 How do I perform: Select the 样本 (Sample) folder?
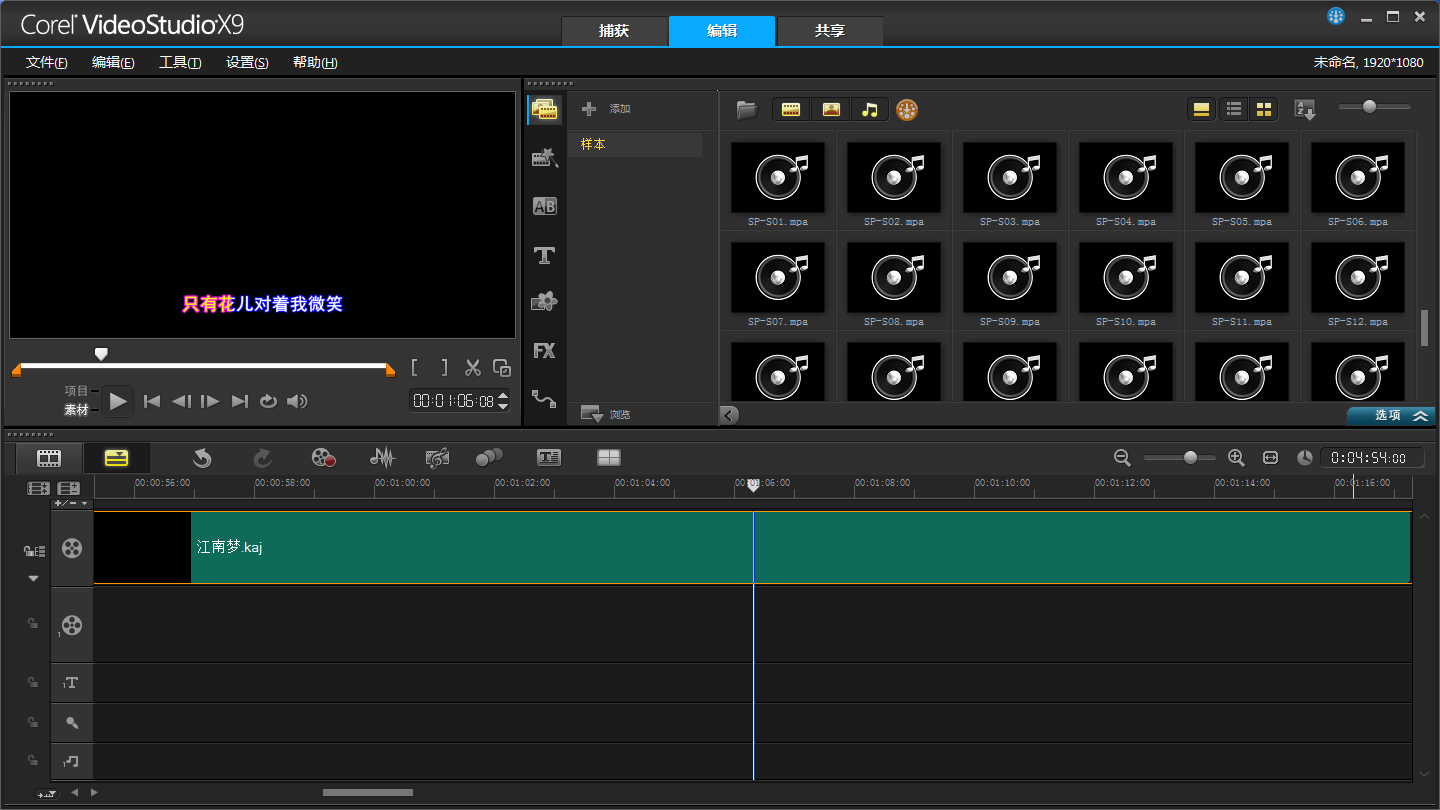(635, 144)
